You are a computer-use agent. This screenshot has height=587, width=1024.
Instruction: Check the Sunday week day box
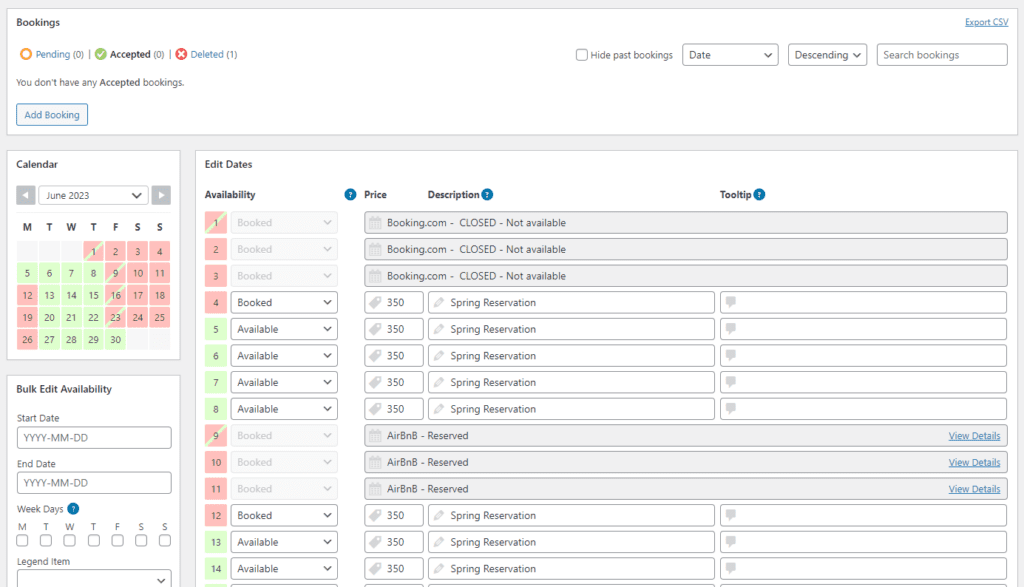165,541
